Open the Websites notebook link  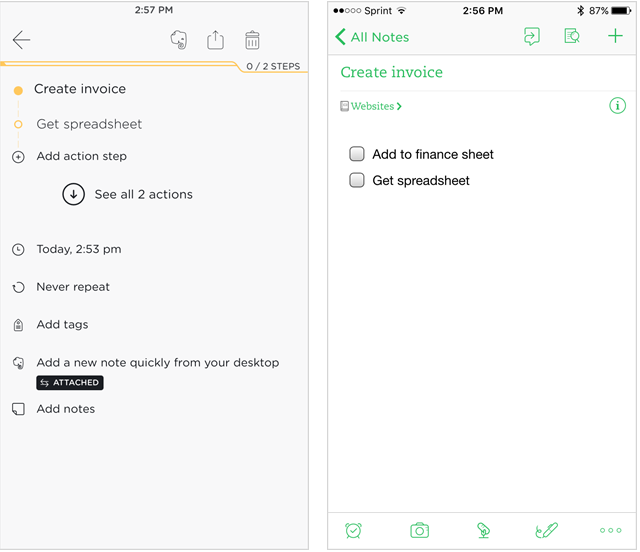point(372,106)
